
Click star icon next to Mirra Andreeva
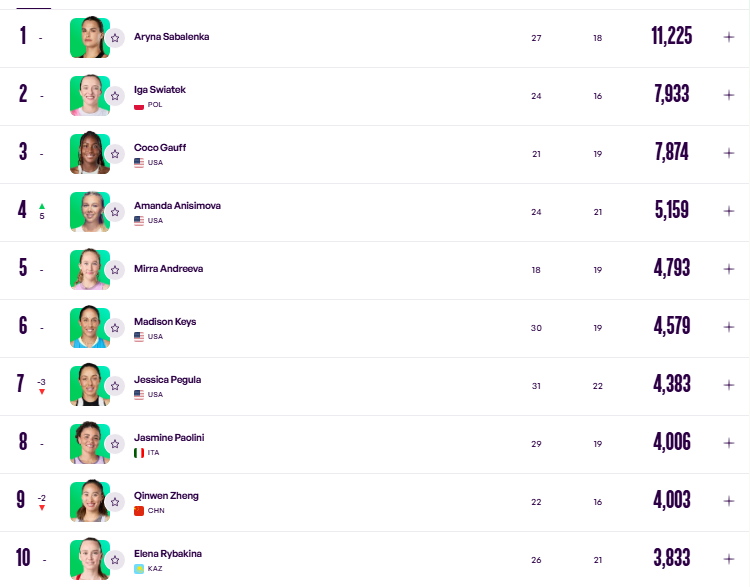[115, 270]
